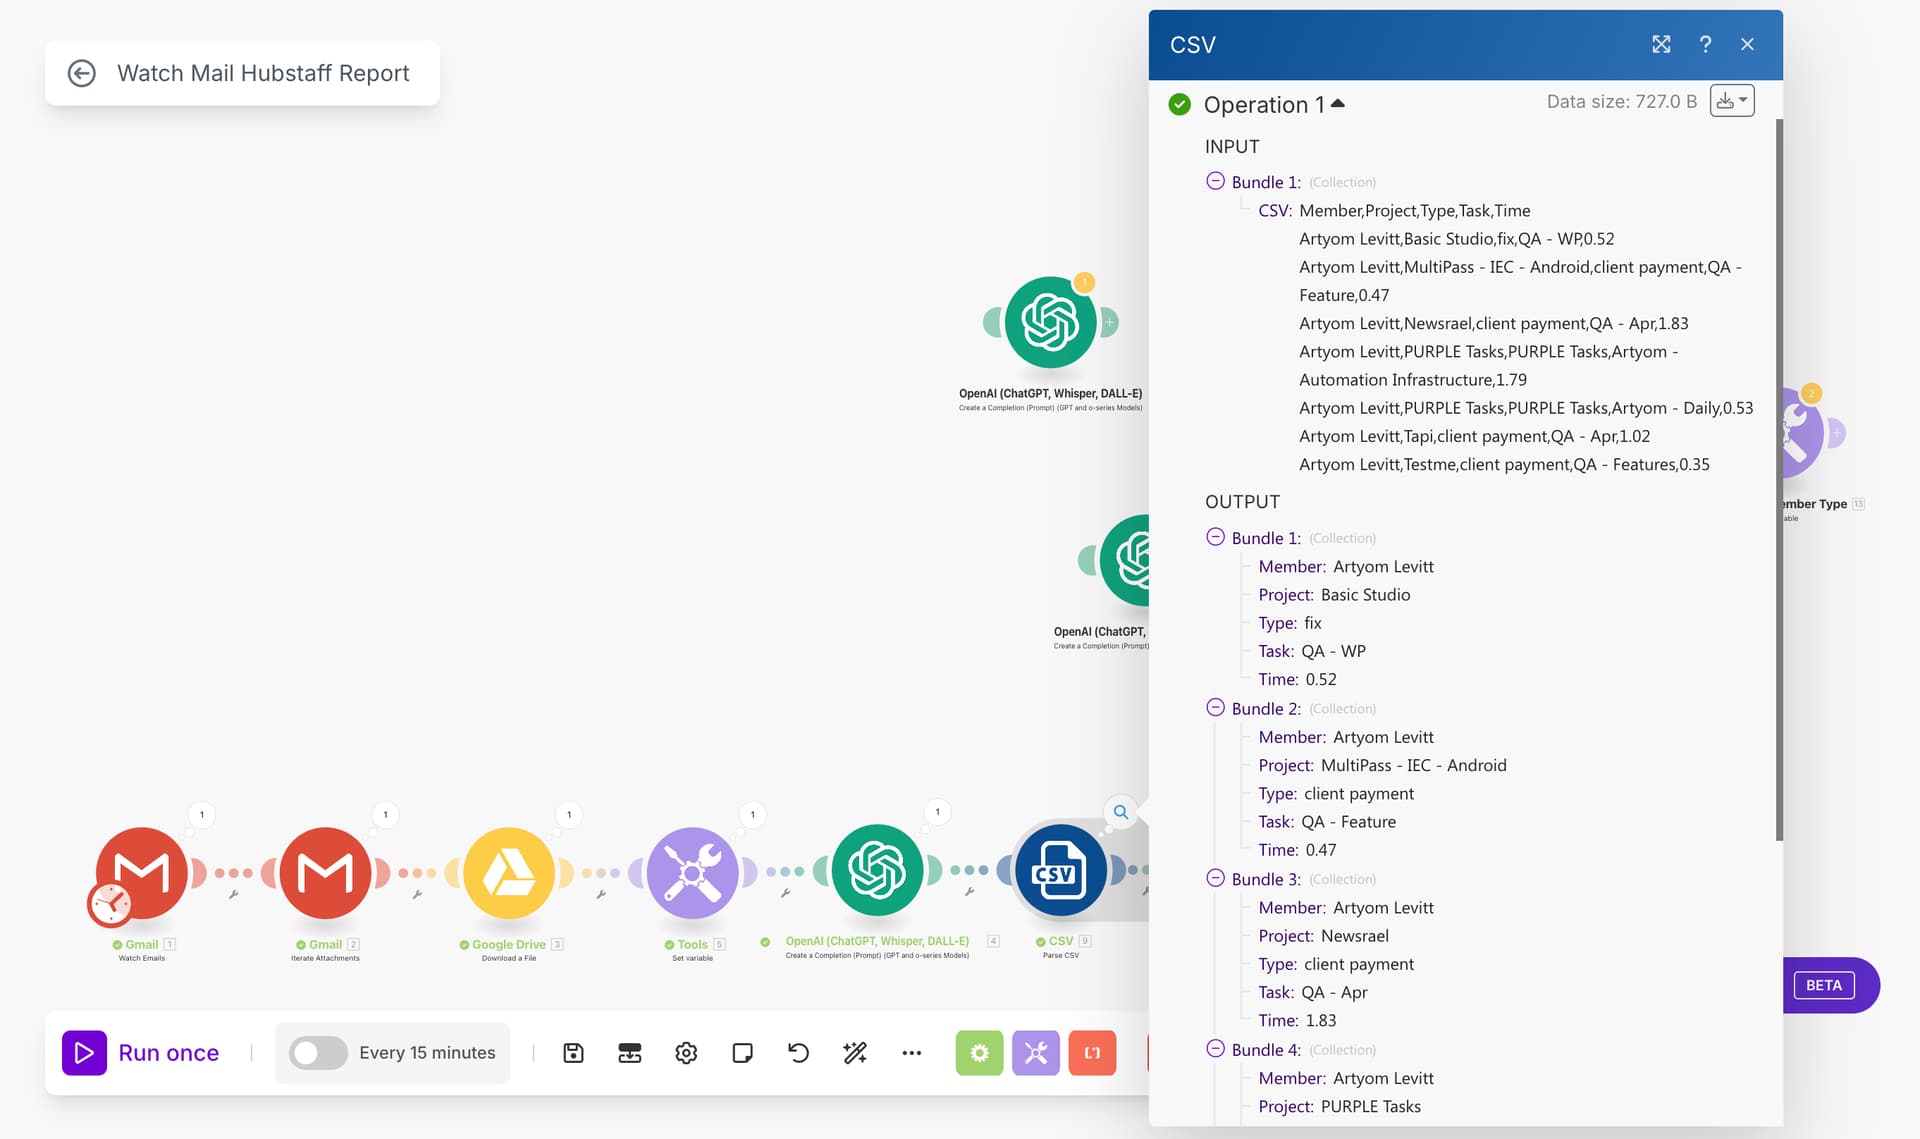The height and width of the screenshot is (1139, 1920).
Task: Click Run once button
Action: point(141,1052)
